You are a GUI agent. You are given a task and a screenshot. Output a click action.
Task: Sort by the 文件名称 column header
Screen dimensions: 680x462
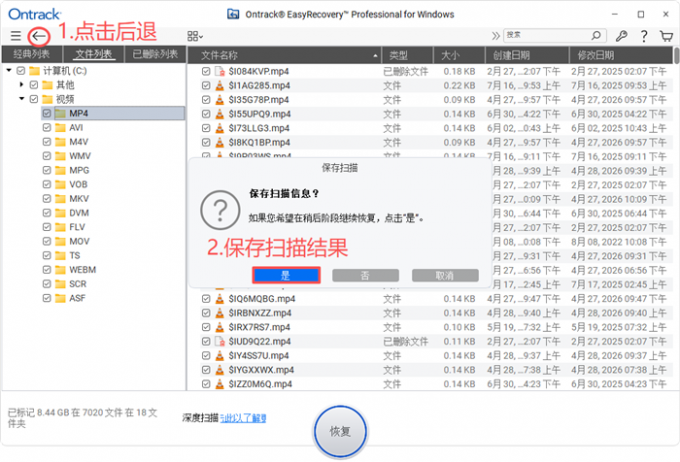point(284,55)
